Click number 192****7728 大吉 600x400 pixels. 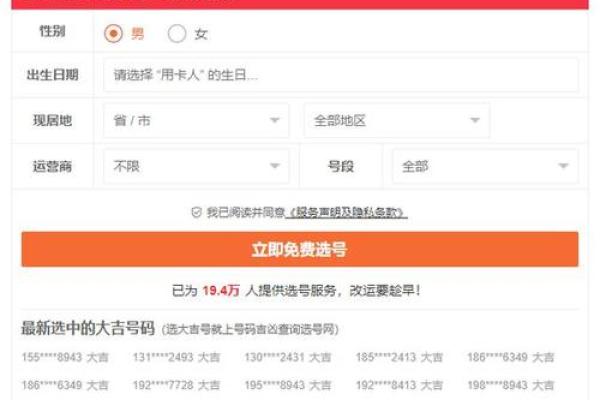pyautogui.click(x=176, y=385)
